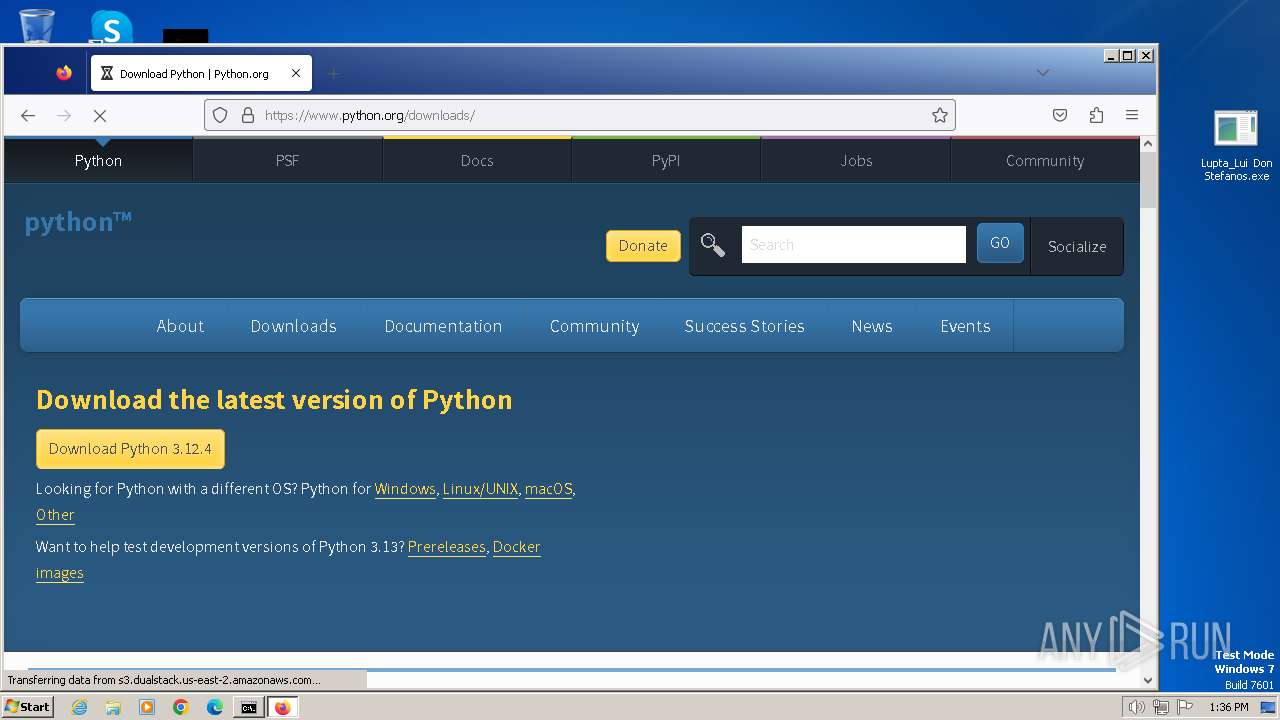This screenshot has width=1280, height=720.
Task: Click the site Search text field
Action: (x=854, y=244)
